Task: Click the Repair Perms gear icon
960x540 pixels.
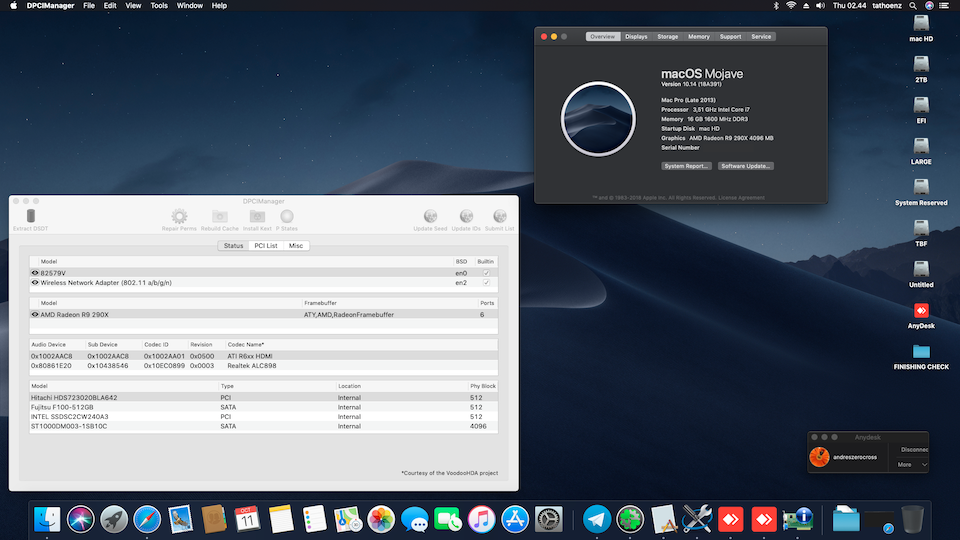Action: 179,216
